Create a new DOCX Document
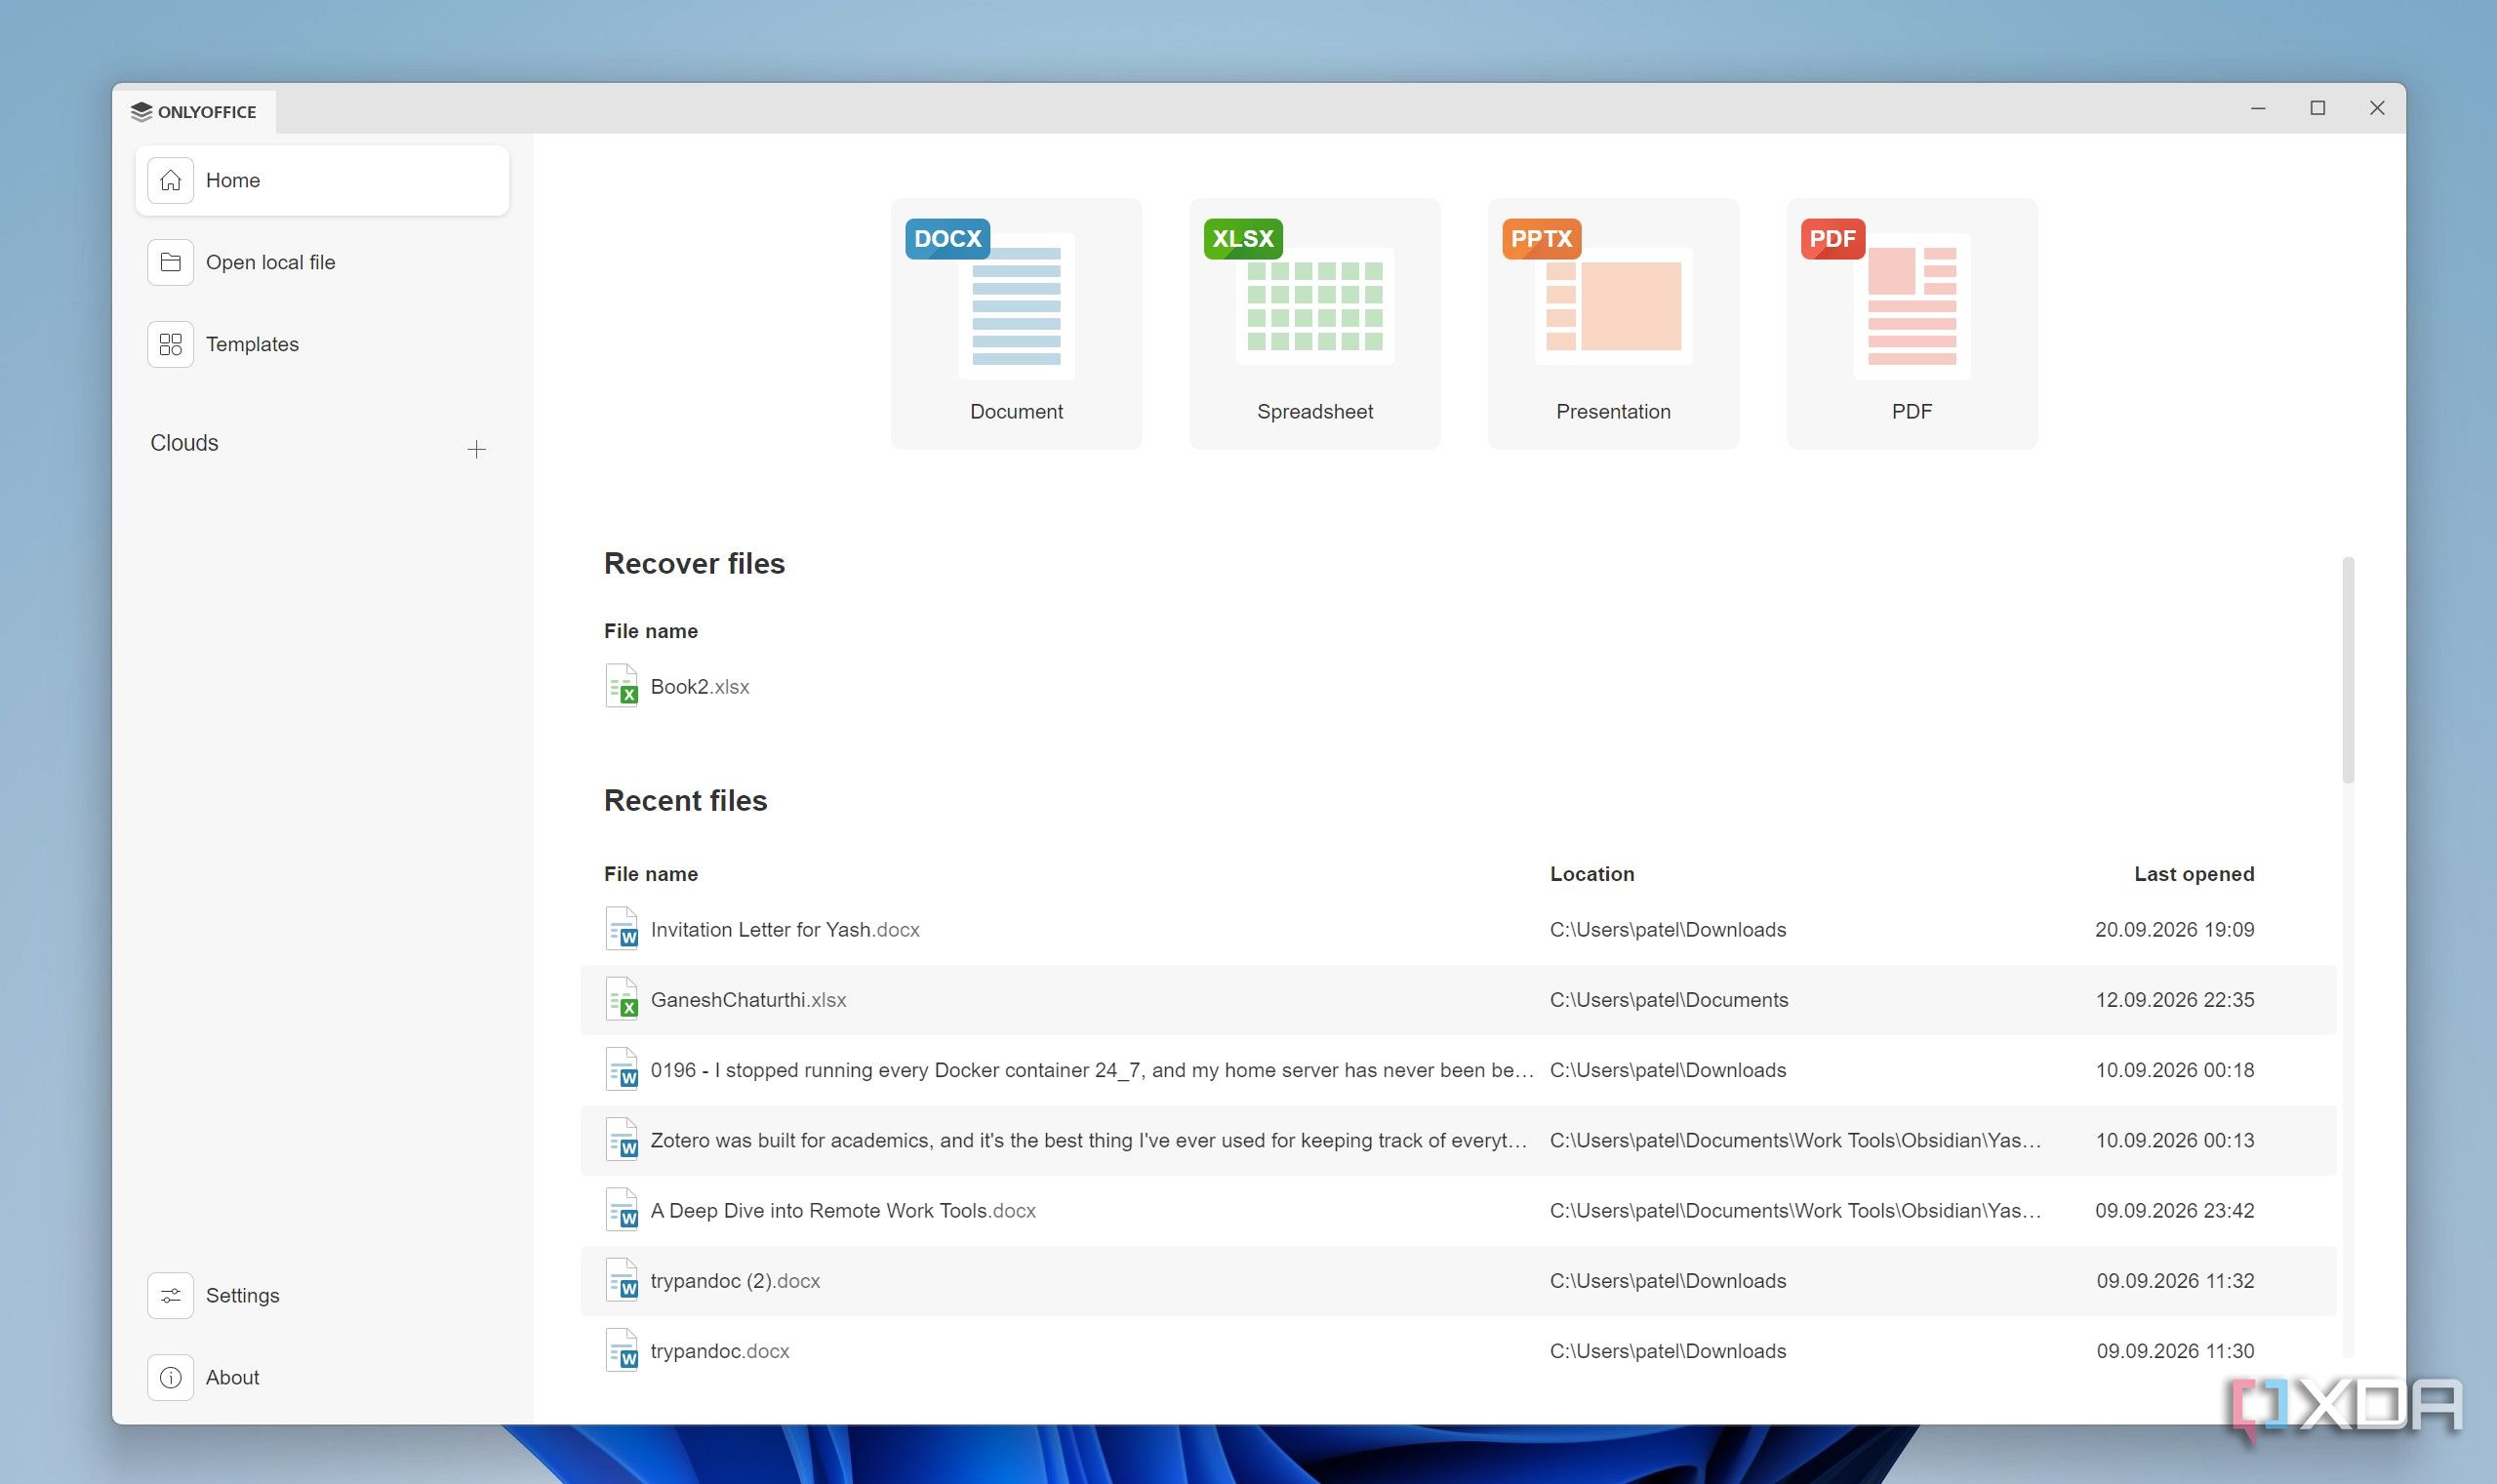Screen dimensions: 2497x1484 1016,323
